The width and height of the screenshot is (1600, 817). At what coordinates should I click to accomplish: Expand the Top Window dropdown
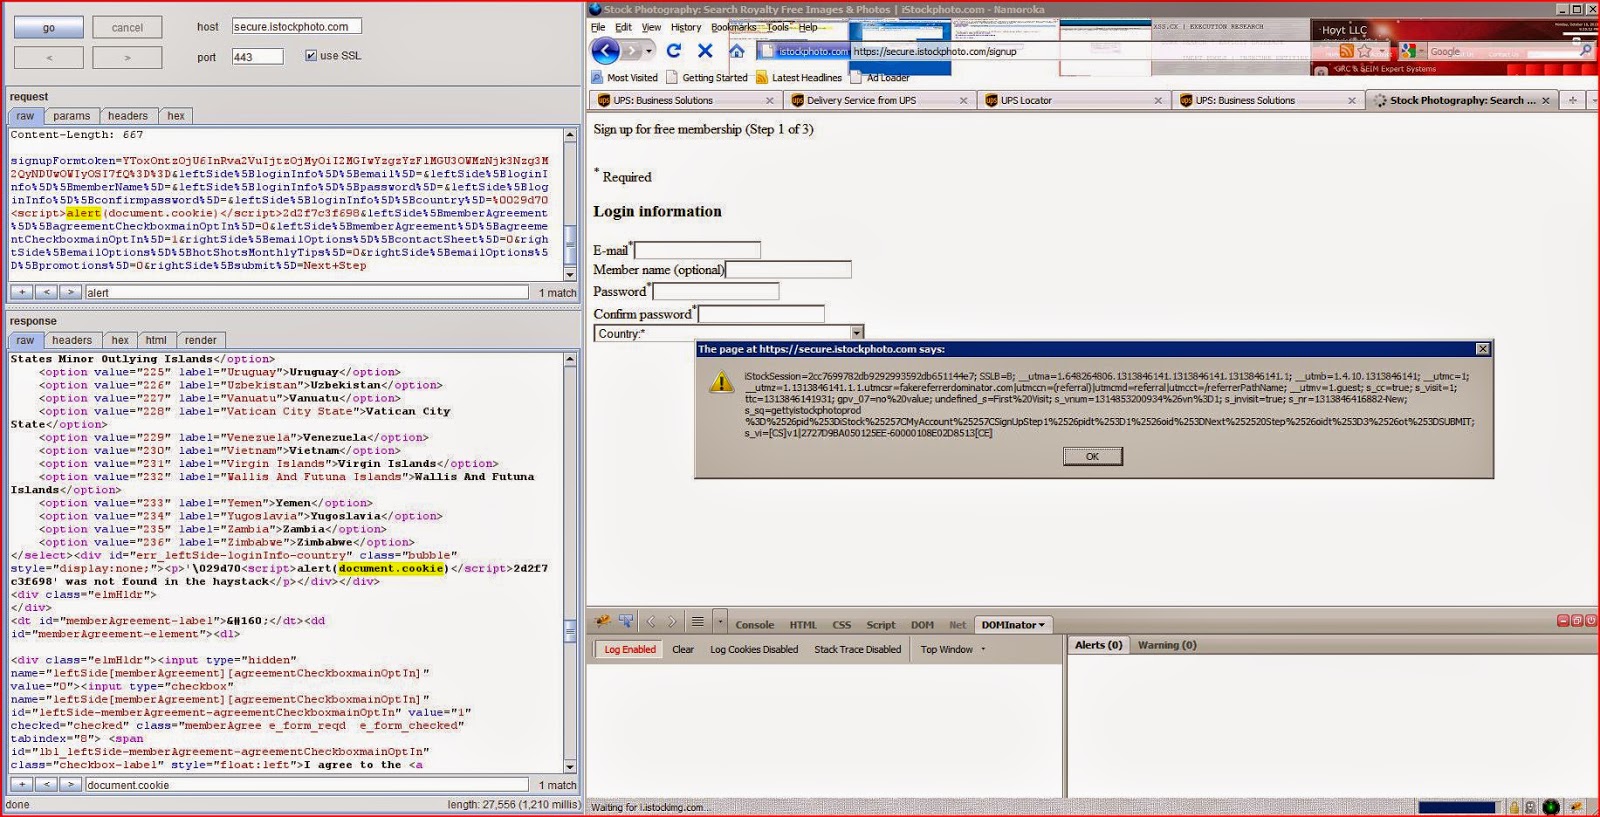(x=953, y=649)
